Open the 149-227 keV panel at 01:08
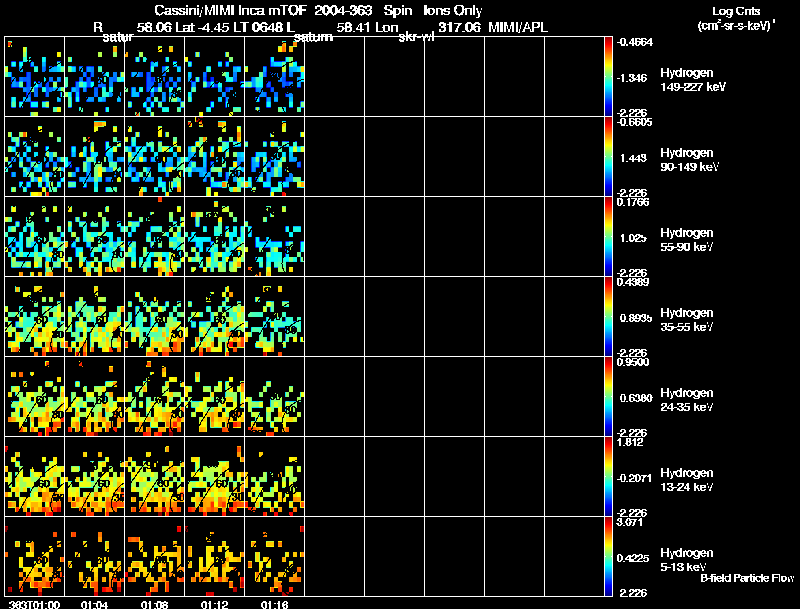Screen dimensions: 800x609 click(x=155, y=77)
